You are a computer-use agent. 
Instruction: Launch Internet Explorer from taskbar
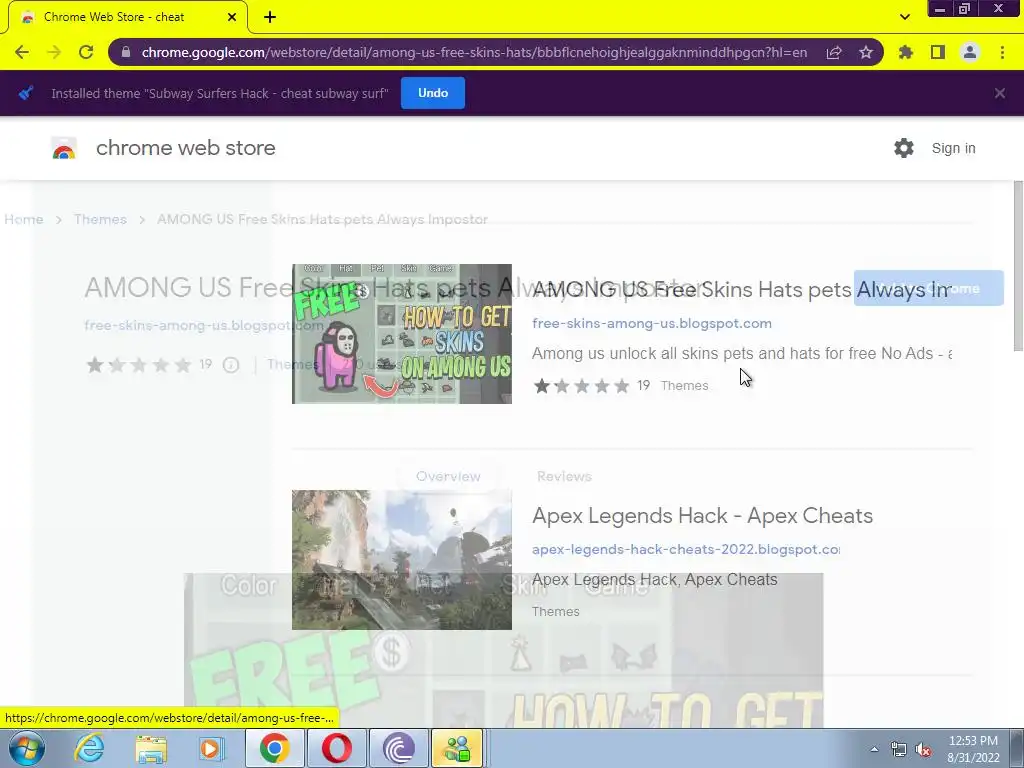tap(89, 748)
